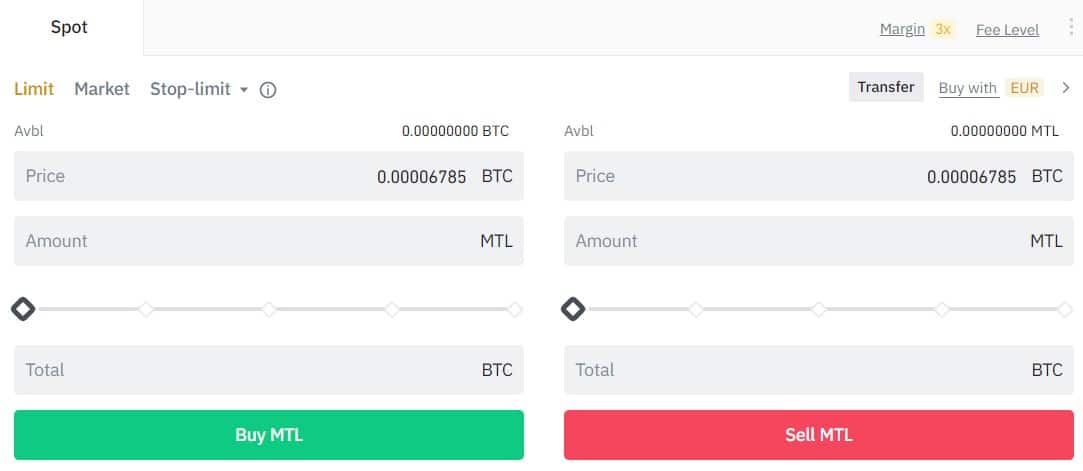
Task: Focus the buy-side Amount MTL field
Action: coord(269,241)
